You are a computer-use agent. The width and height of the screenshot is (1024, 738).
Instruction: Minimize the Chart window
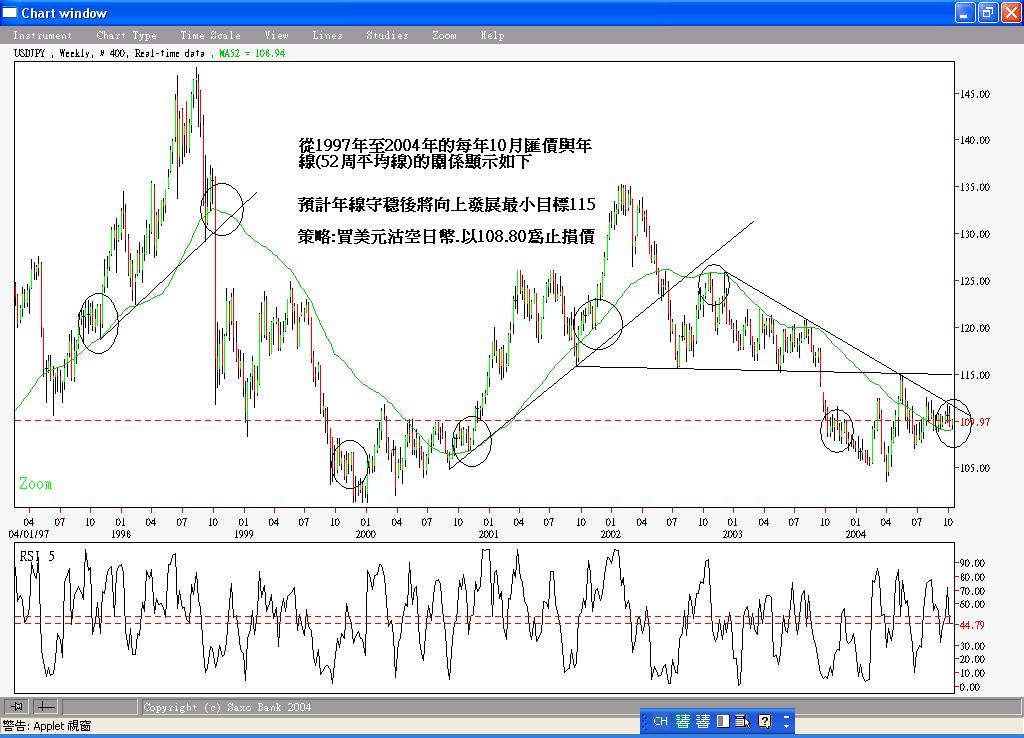pyautogui.click(x=965, y=12)
